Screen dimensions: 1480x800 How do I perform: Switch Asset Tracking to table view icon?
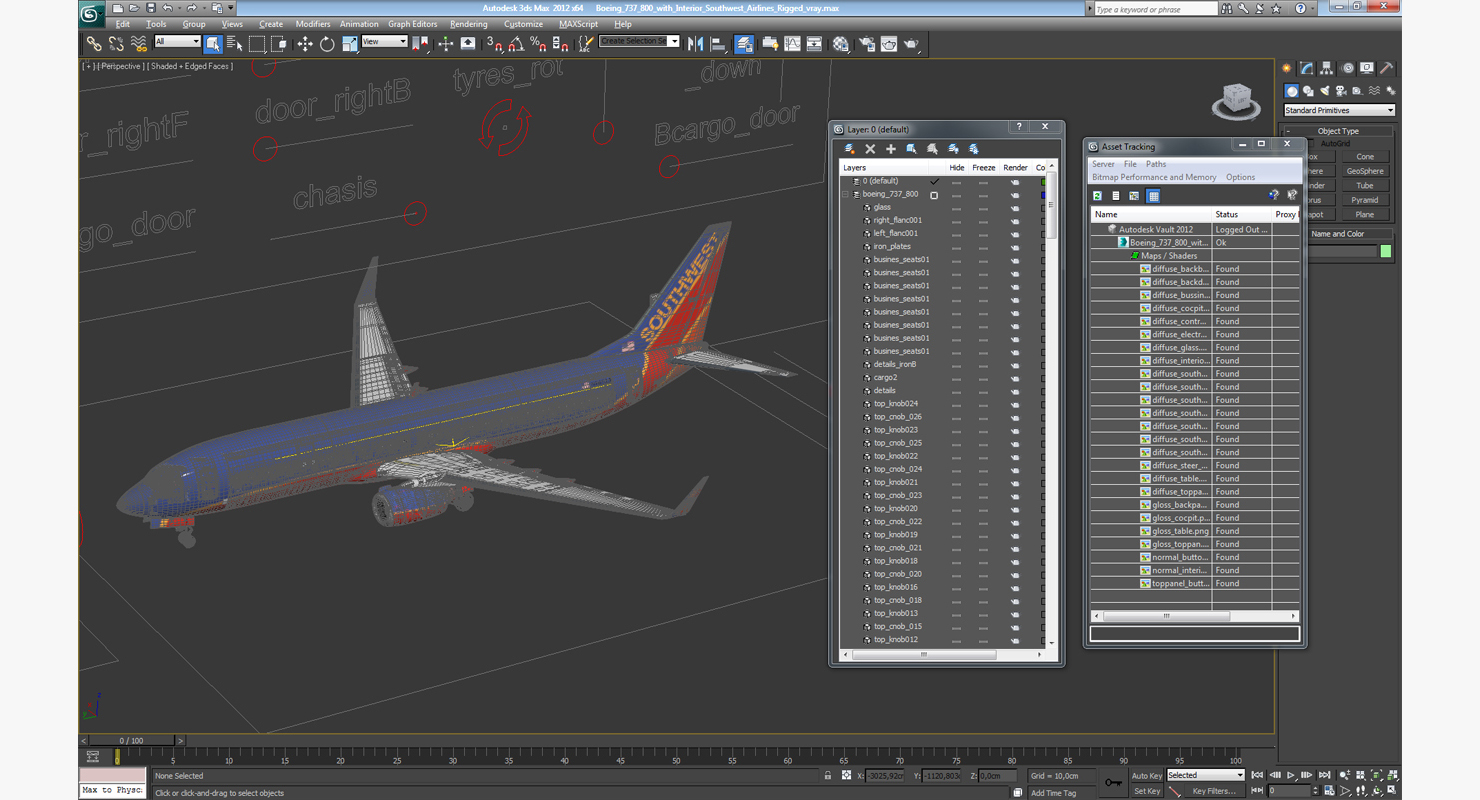(1153, 196)
